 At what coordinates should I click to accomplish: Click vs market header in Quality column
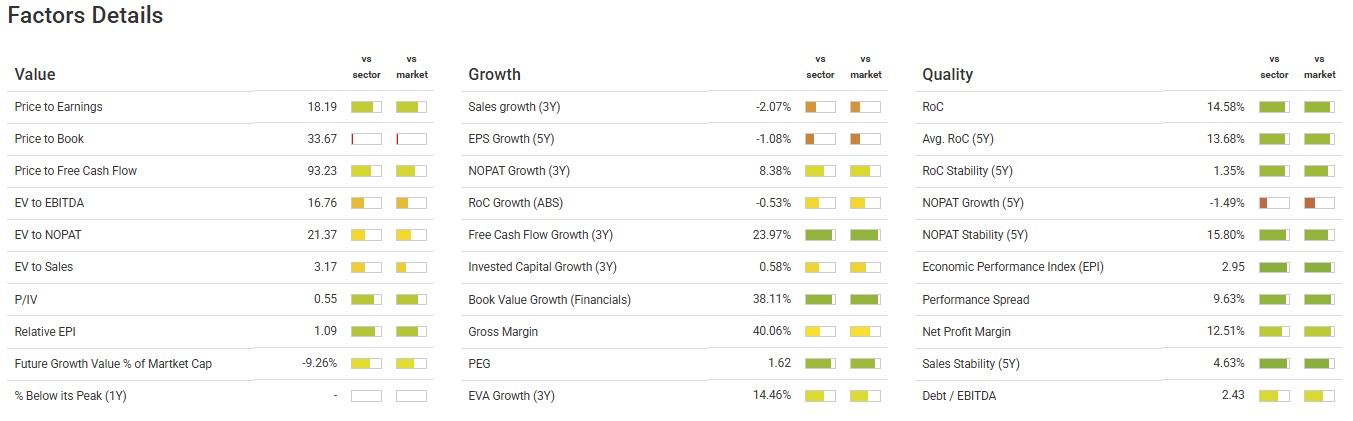point(1319,67)
